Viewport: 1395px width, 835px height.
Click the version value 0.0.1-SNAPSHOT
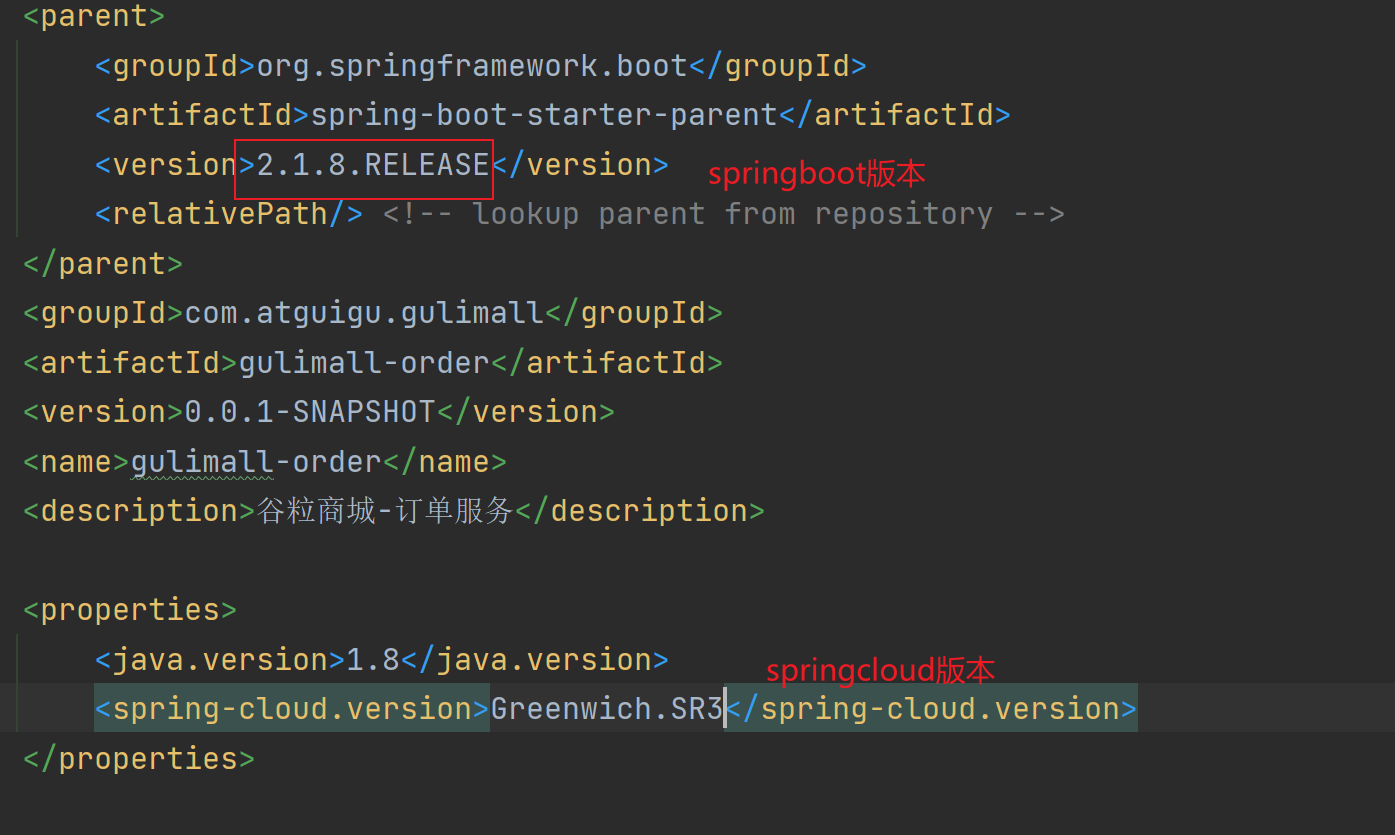[x=310, y=412]
